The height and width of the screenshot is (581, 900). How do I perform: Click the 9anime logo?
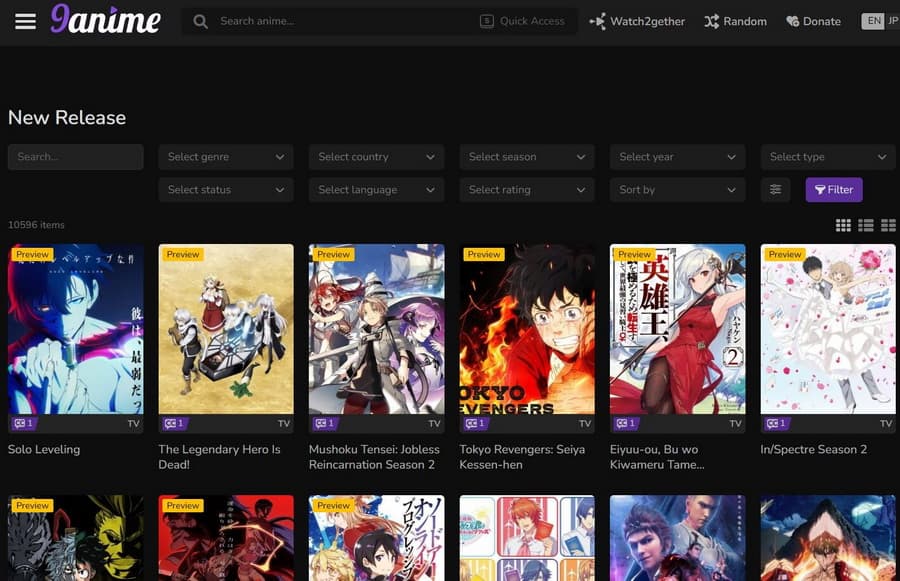pyautogui.click(x=105, y=20)
